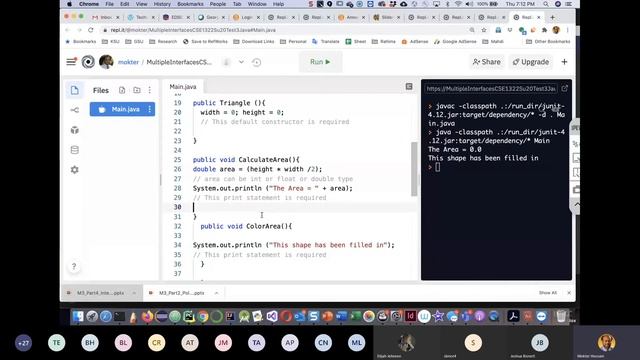This screenshot has height=360, width=640.
Task: Switch to the Main.java editor tab
Action: [183, 87]
